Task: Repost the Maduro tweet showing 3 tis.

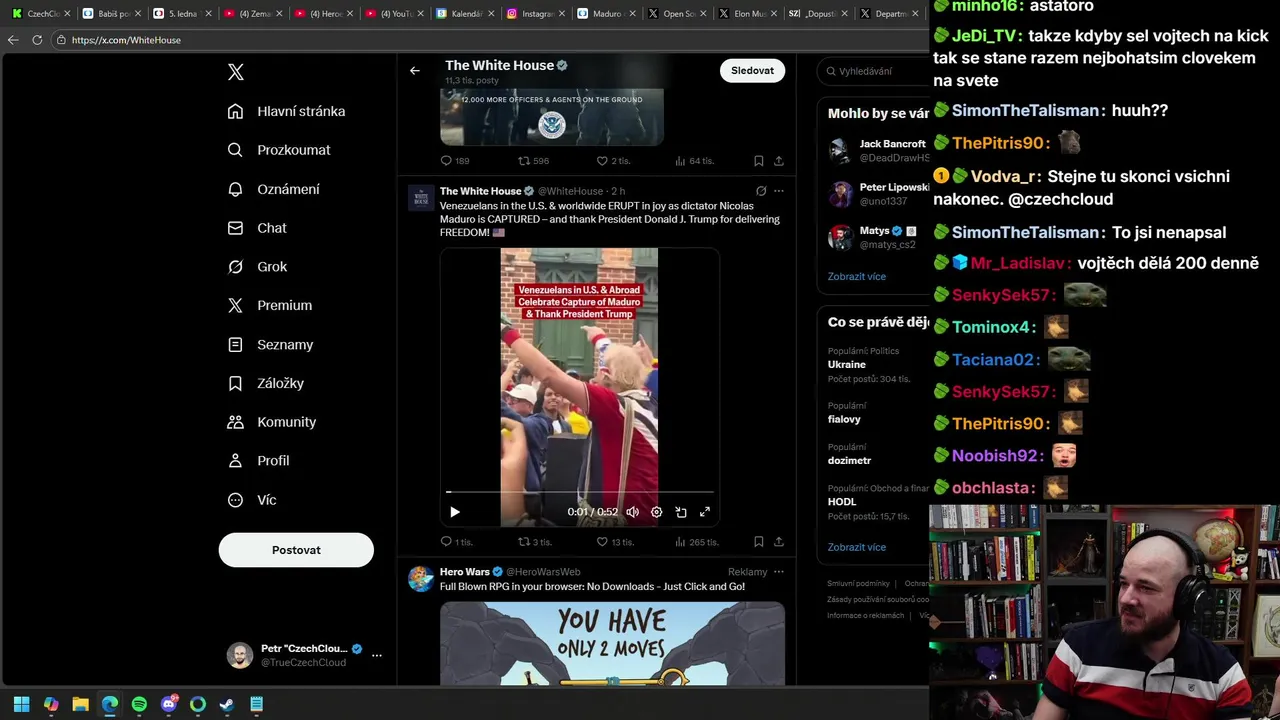Action: pos(534,542)
